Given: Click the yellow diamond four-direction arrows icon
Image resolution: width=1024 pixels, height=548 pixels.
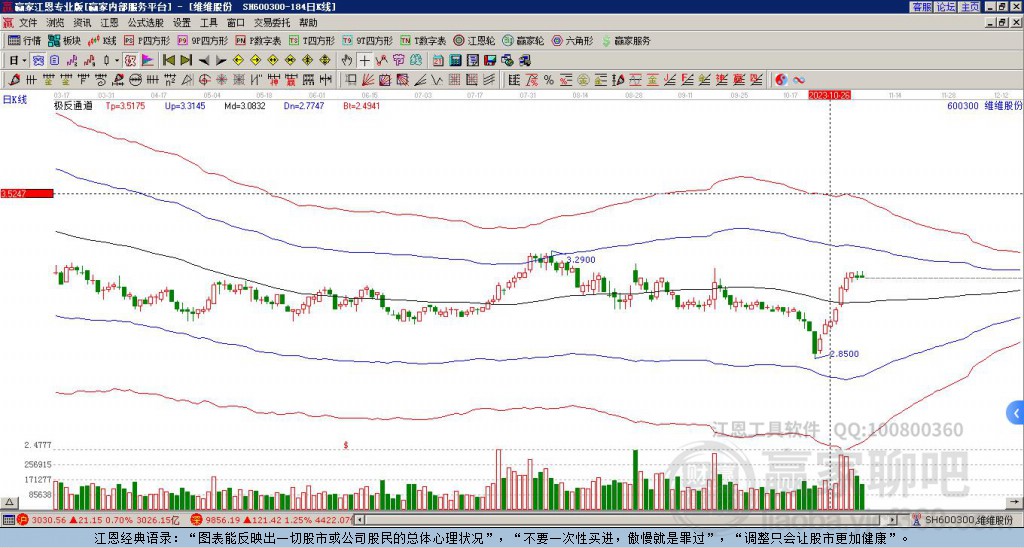Looking at the screenshot, I should pyautogui.click(x=325, y=60).
